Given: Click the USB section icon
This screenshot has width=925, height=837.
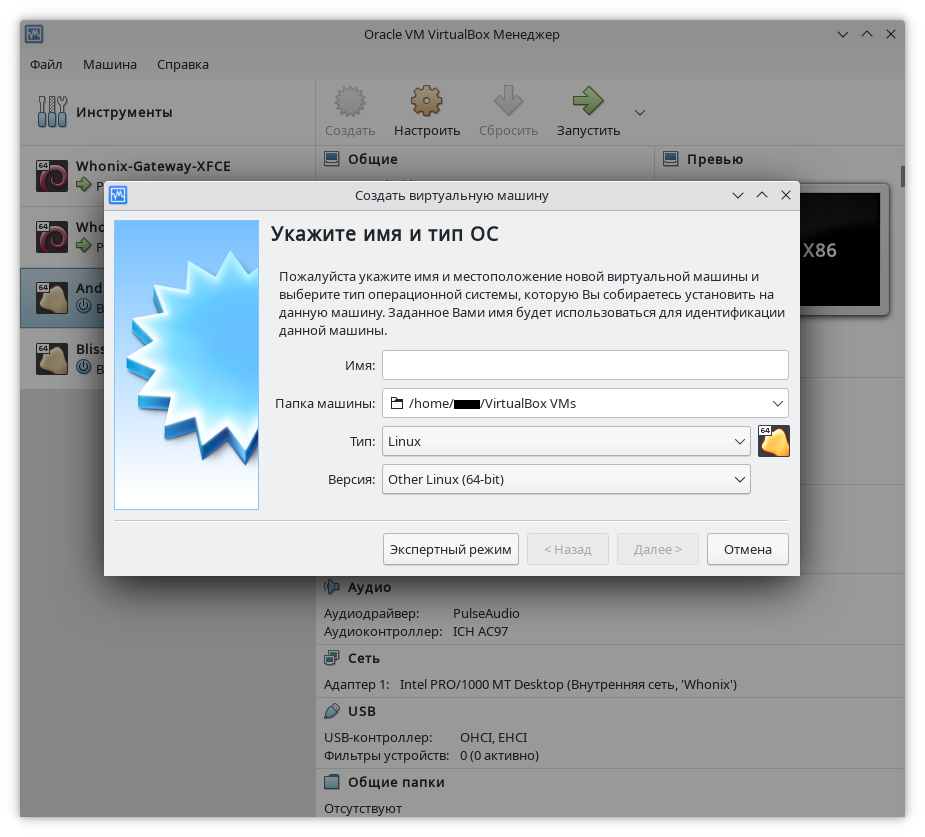Looking at the screenshot, I should [332, 711].
